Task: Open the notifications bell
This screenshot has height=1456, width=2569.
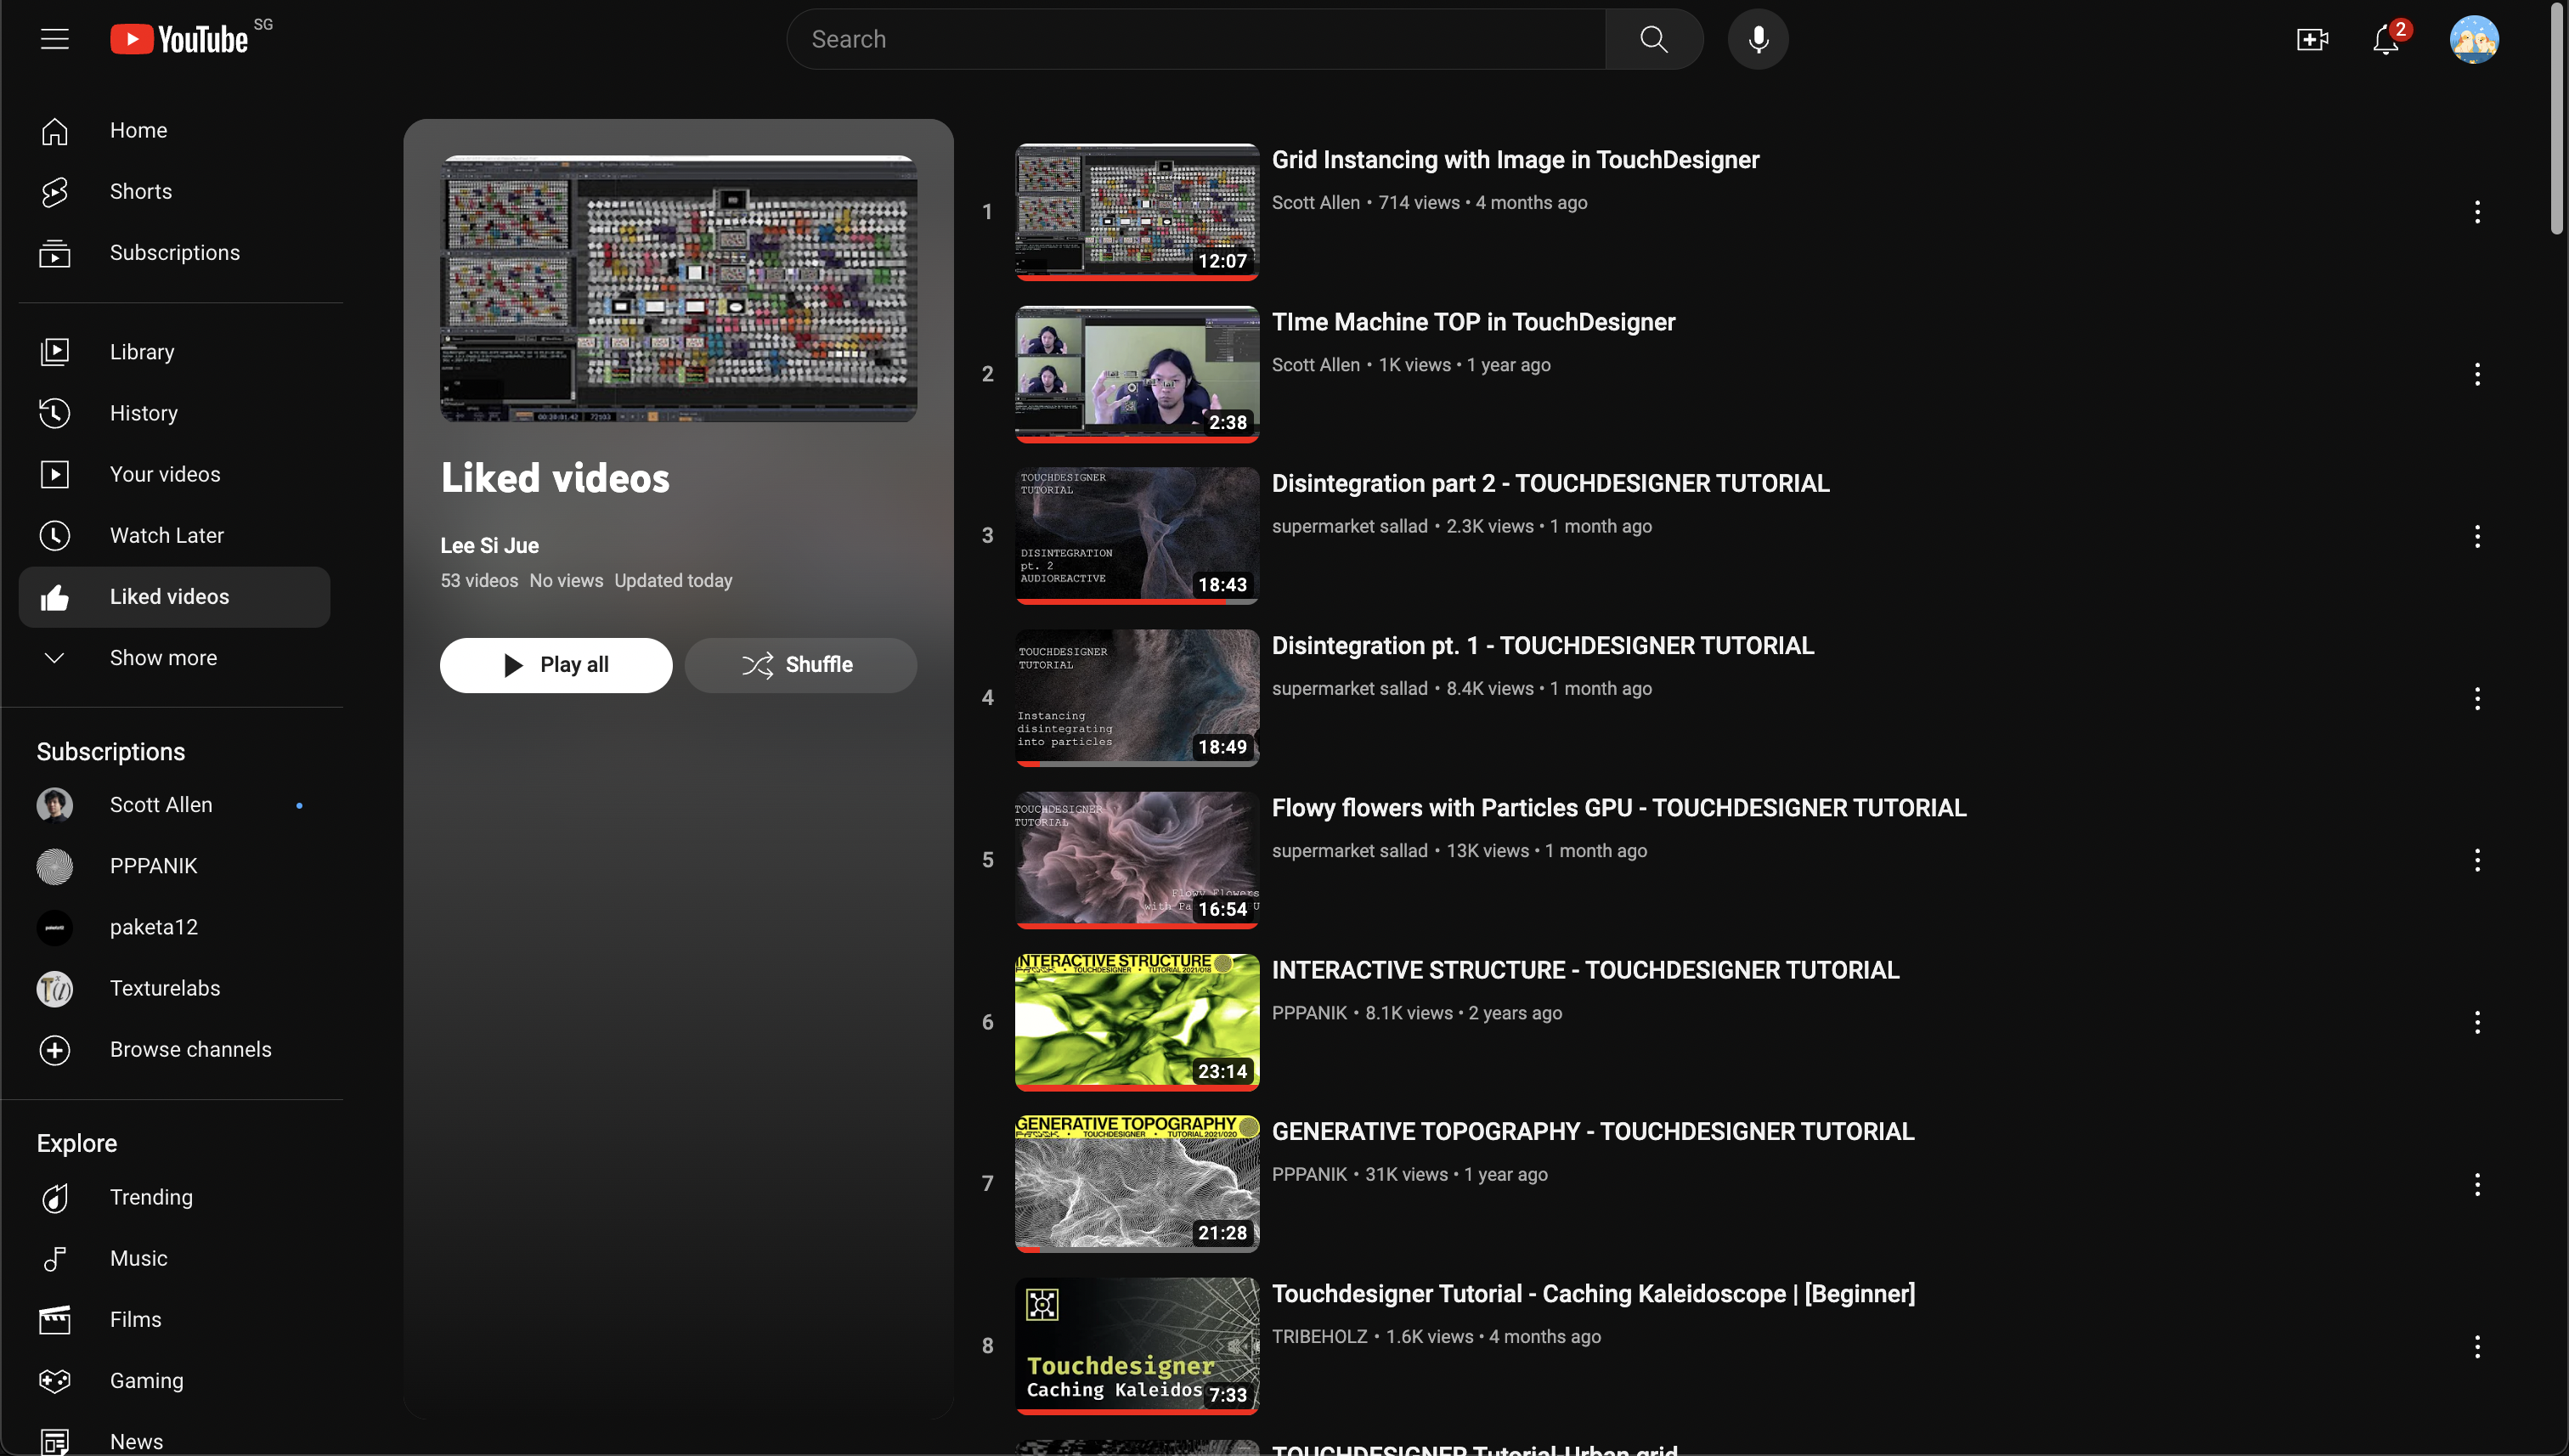Action: [2385, 39]
